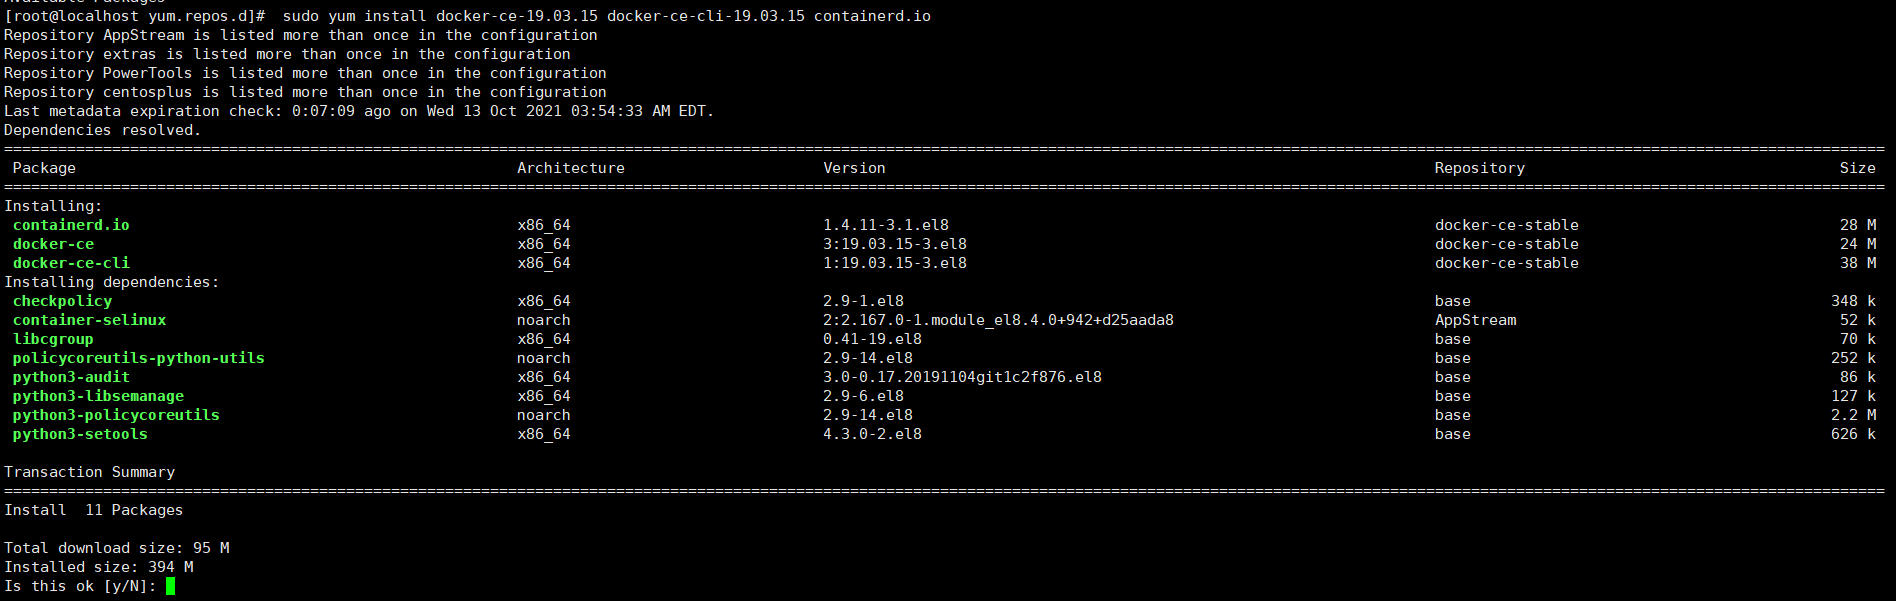Click the Architecture column header

(571, 168)
